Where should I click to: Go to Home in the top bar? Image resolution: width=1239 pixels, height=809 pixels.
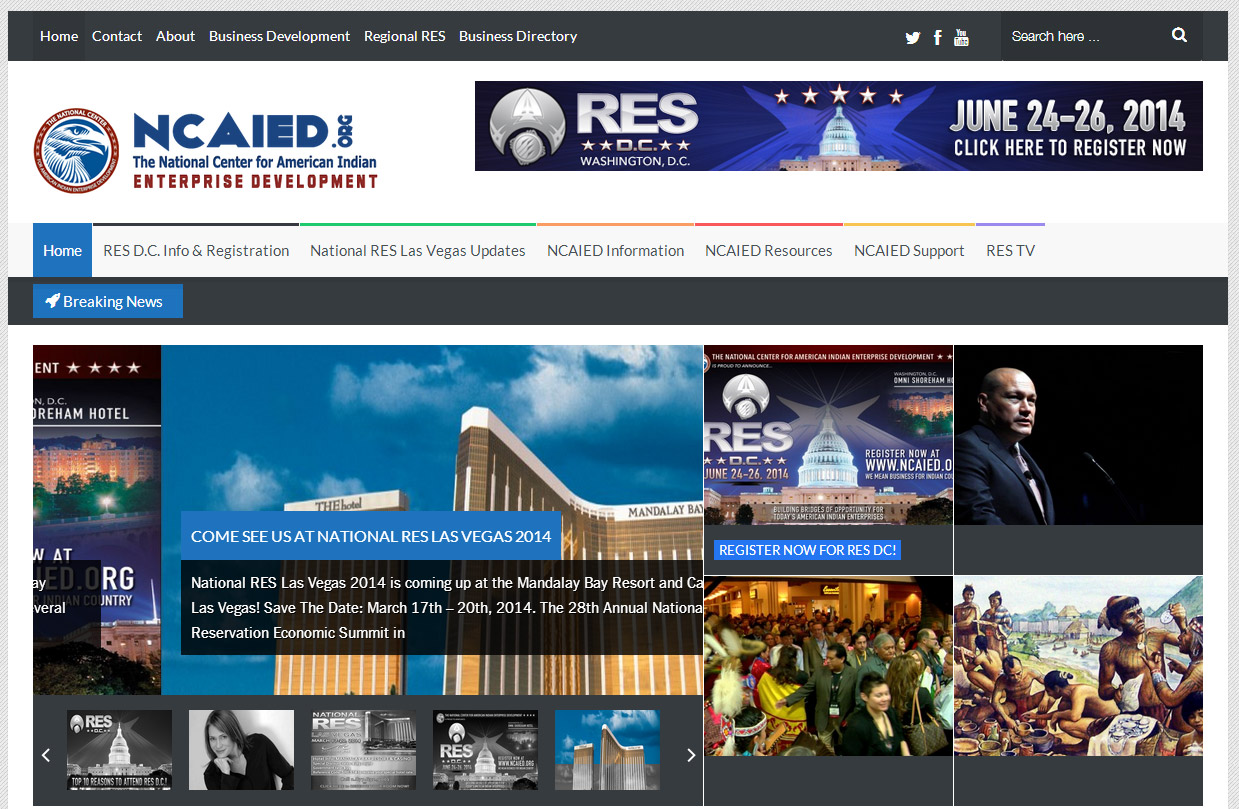tap(59, 36)
